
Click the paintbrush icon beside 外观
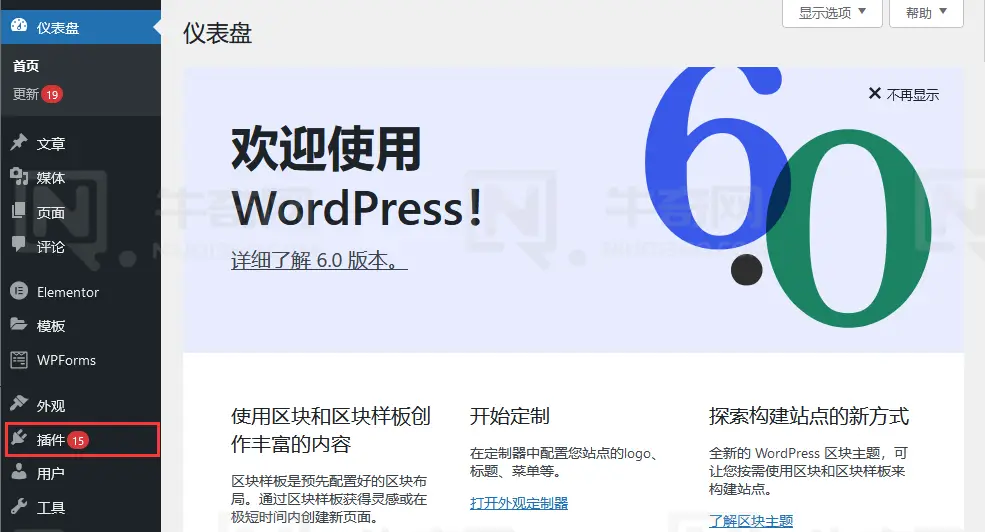(19, 403)
